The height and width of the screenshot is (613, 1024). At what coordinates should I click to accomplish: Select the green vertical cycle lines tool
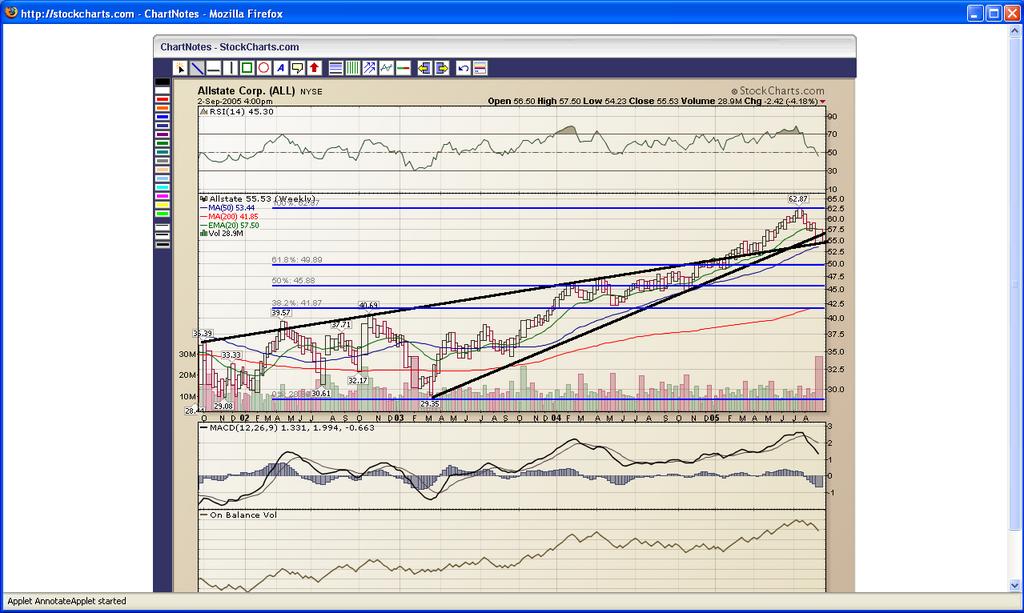pos(353,68)
